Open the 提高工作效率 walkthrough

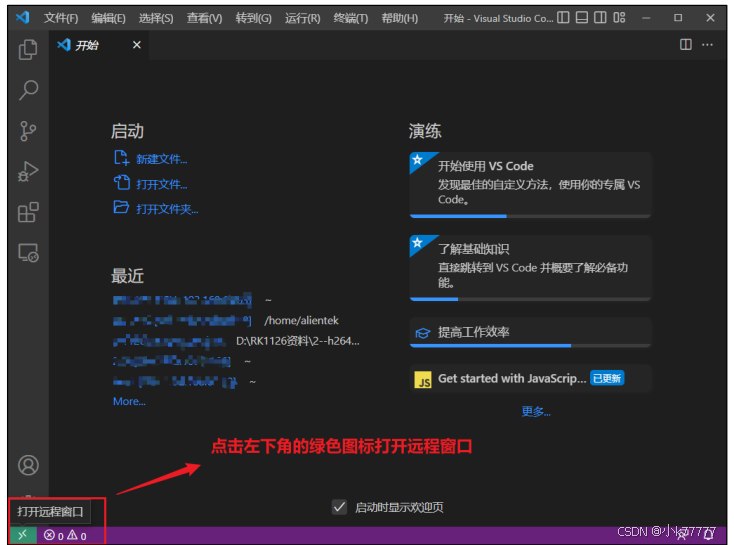tap(530, 332)
